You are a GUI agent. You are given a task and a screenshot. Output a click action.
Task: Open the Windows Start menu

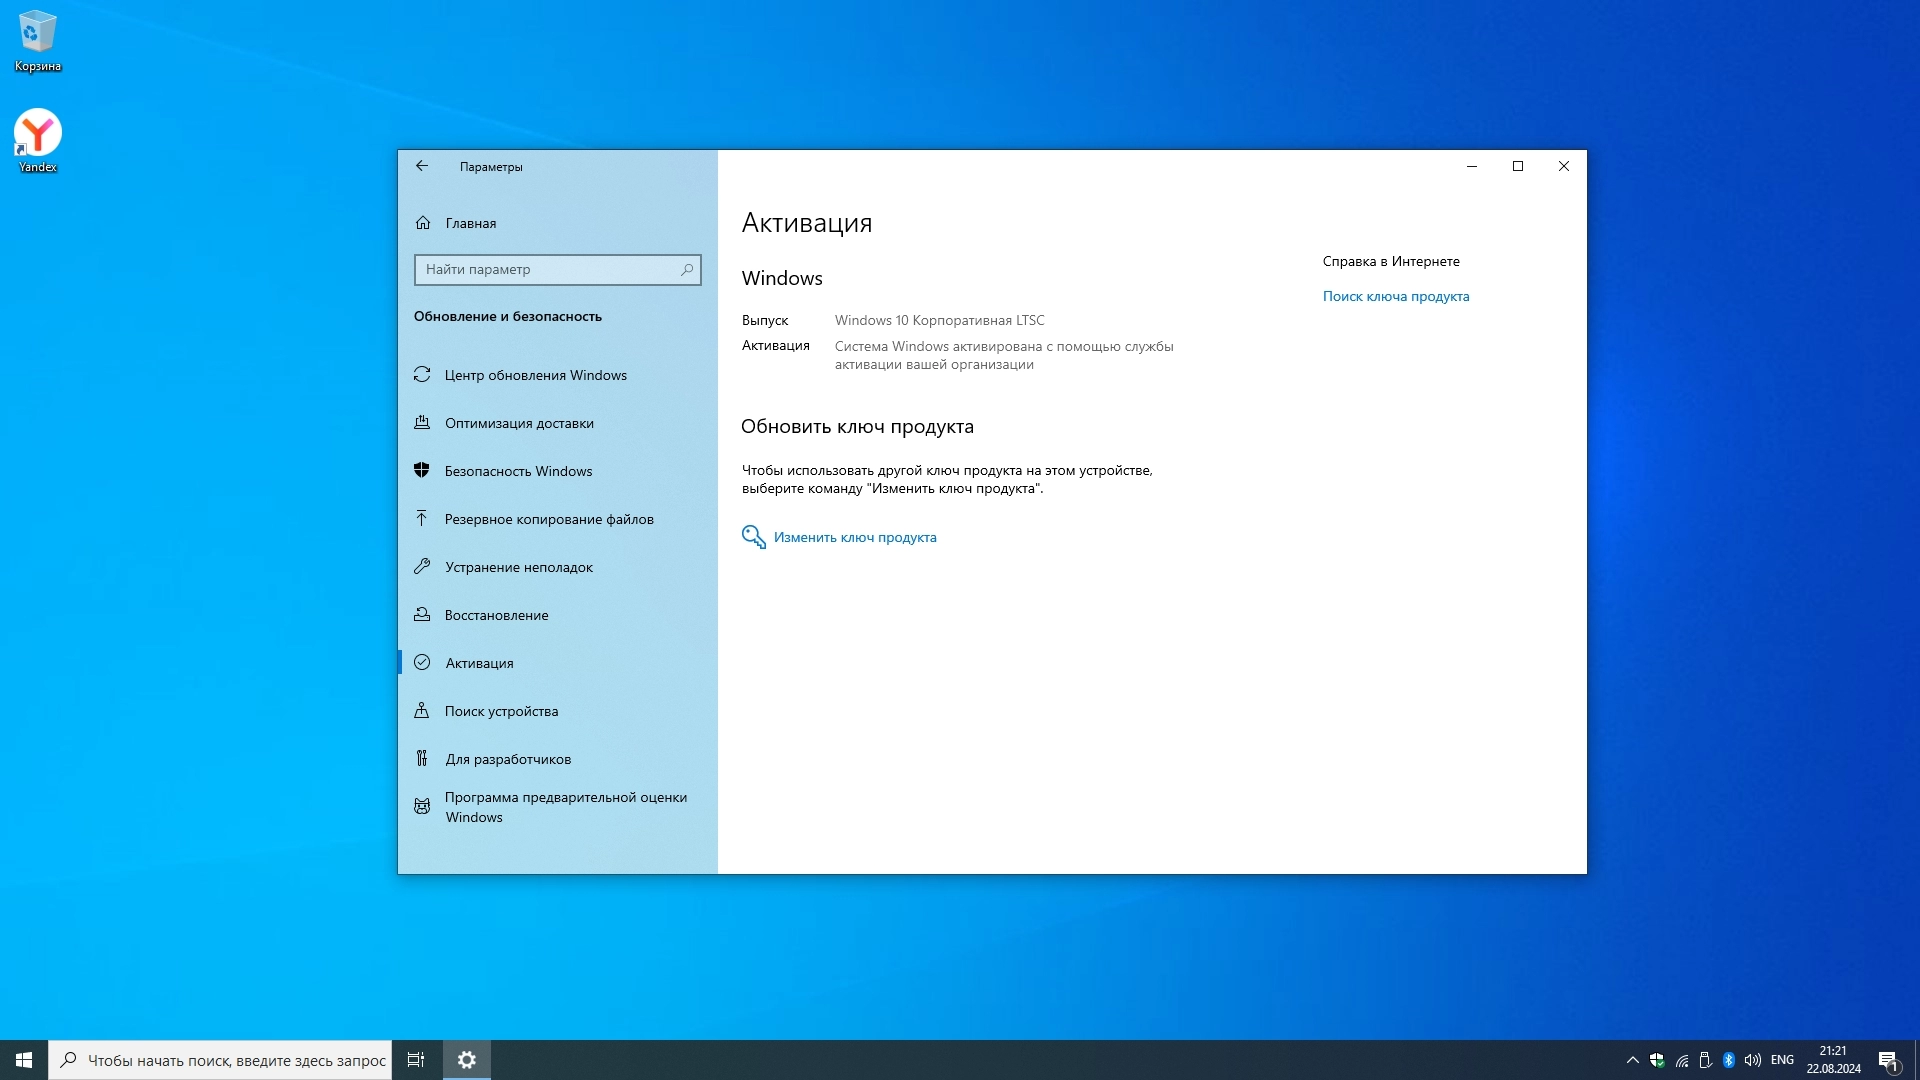pos(24,1060)
